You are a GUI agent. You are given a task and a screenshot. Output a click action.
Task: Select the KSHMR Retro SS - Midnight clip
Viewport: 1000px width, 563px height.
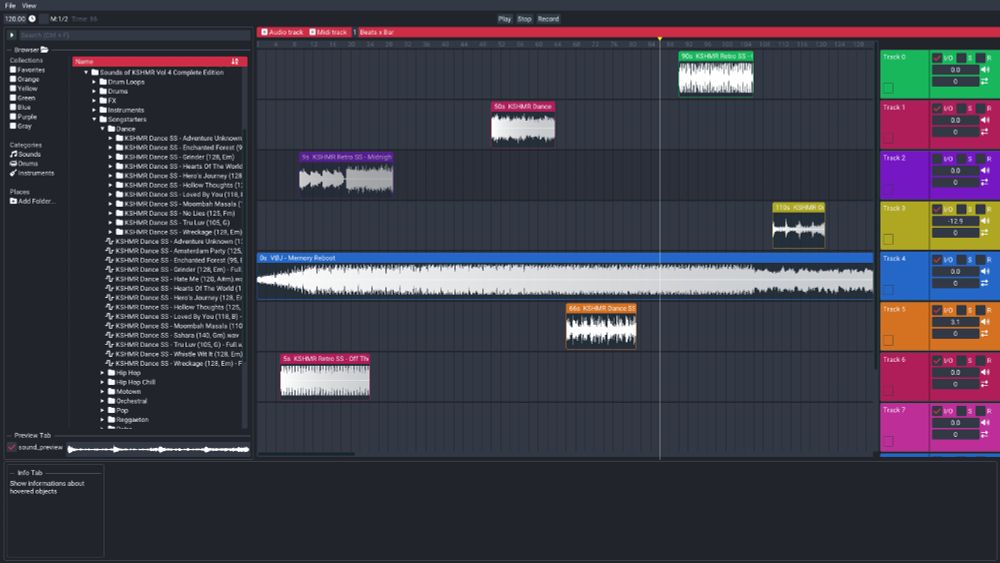(x=346, y=172)
